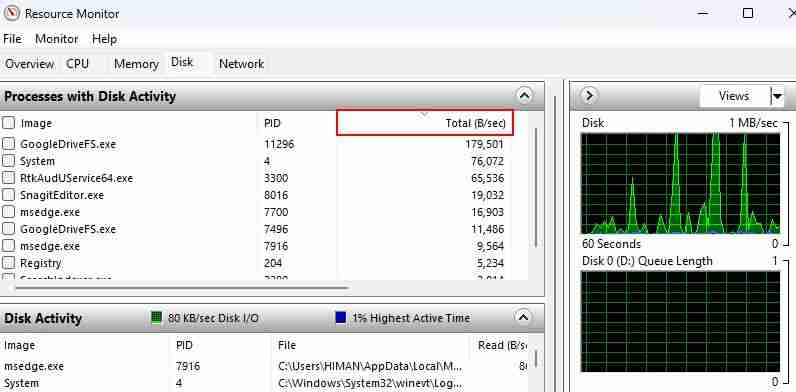Click the Resource Monitor app icon in title bar
The height and width of the screenshot is (392, 796).
point(11,13)
